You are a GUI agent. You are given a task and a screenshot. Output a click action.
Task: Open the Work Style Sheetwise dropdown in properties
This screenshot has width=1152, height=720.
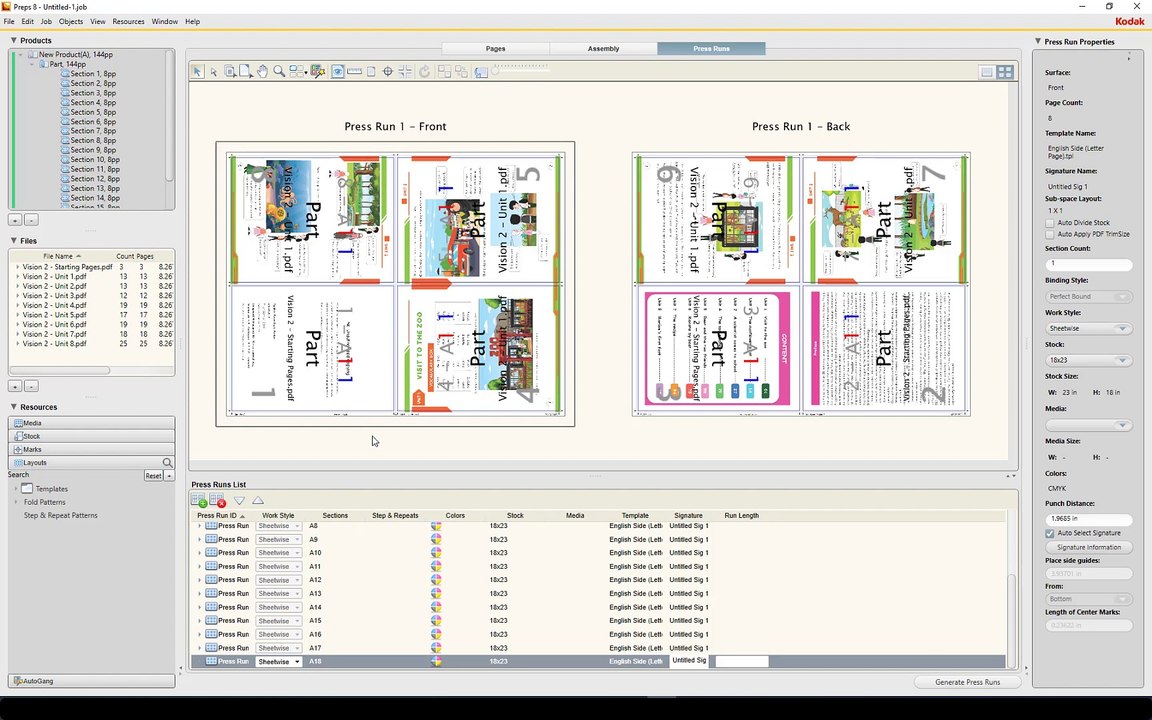(x=1088, y=328)
